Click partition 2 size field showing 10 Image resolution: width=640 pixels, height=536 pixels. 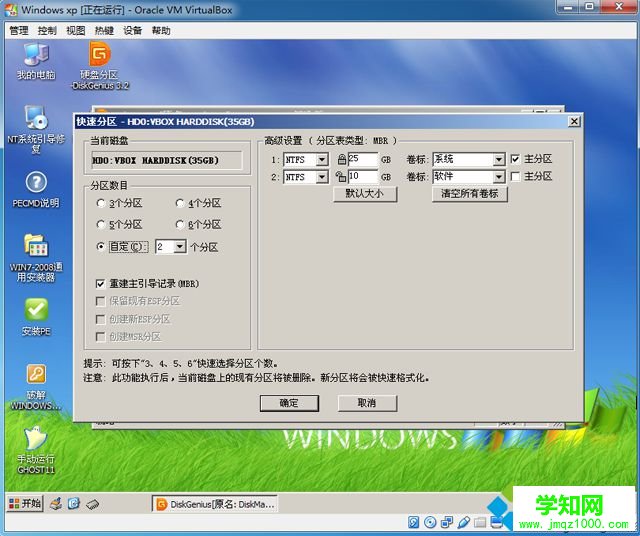tap(362, 177)
